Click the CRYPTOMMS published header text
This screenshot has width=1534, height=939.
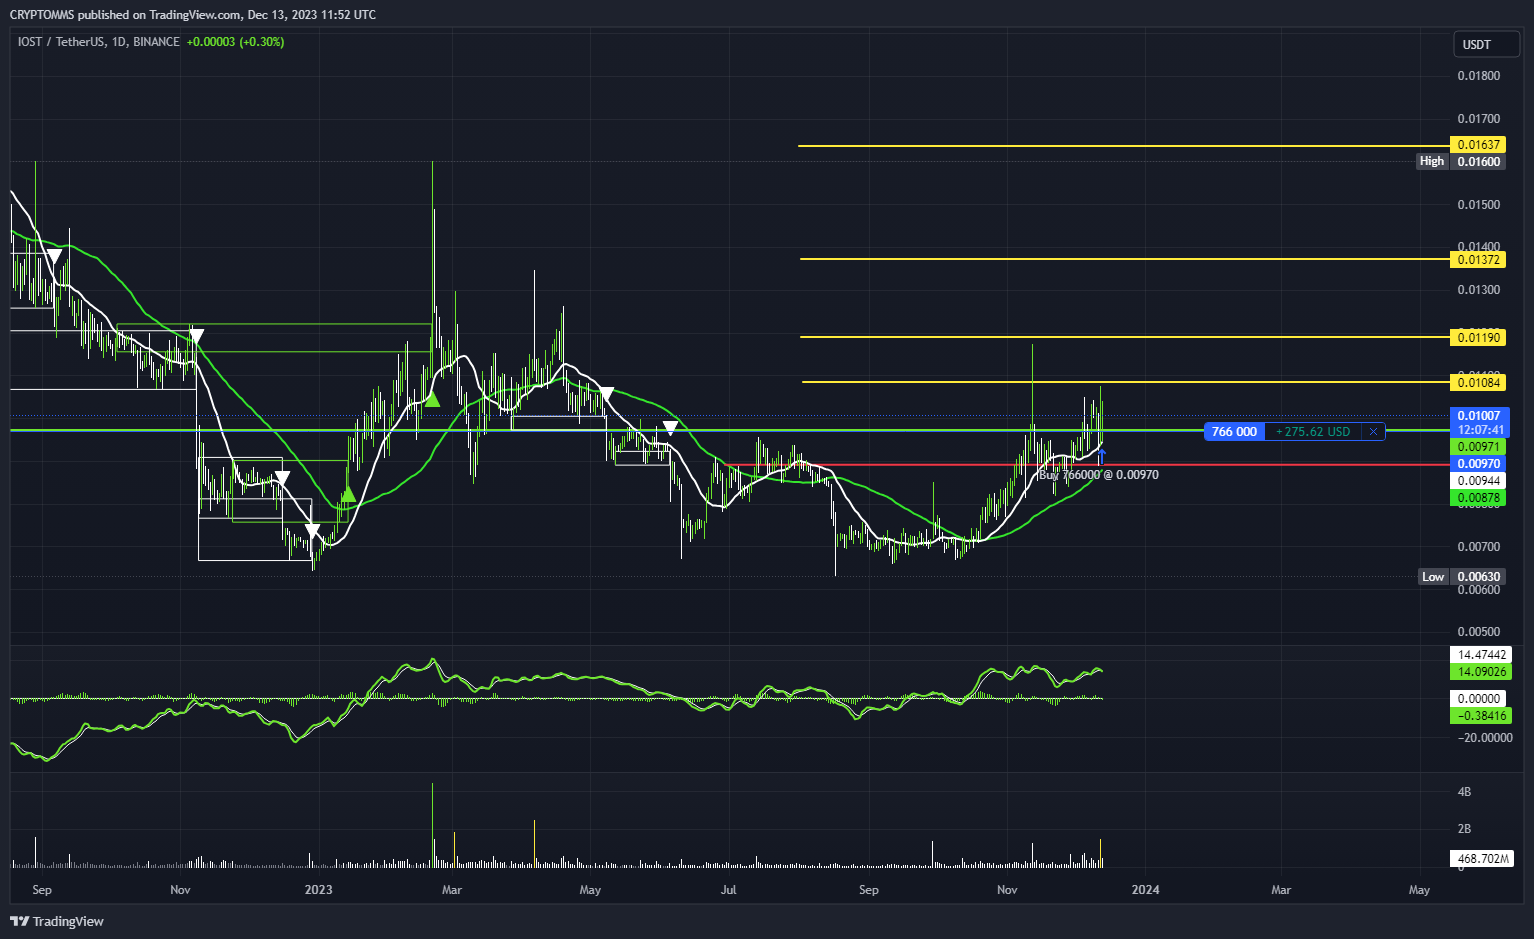(x=193, y=14)
